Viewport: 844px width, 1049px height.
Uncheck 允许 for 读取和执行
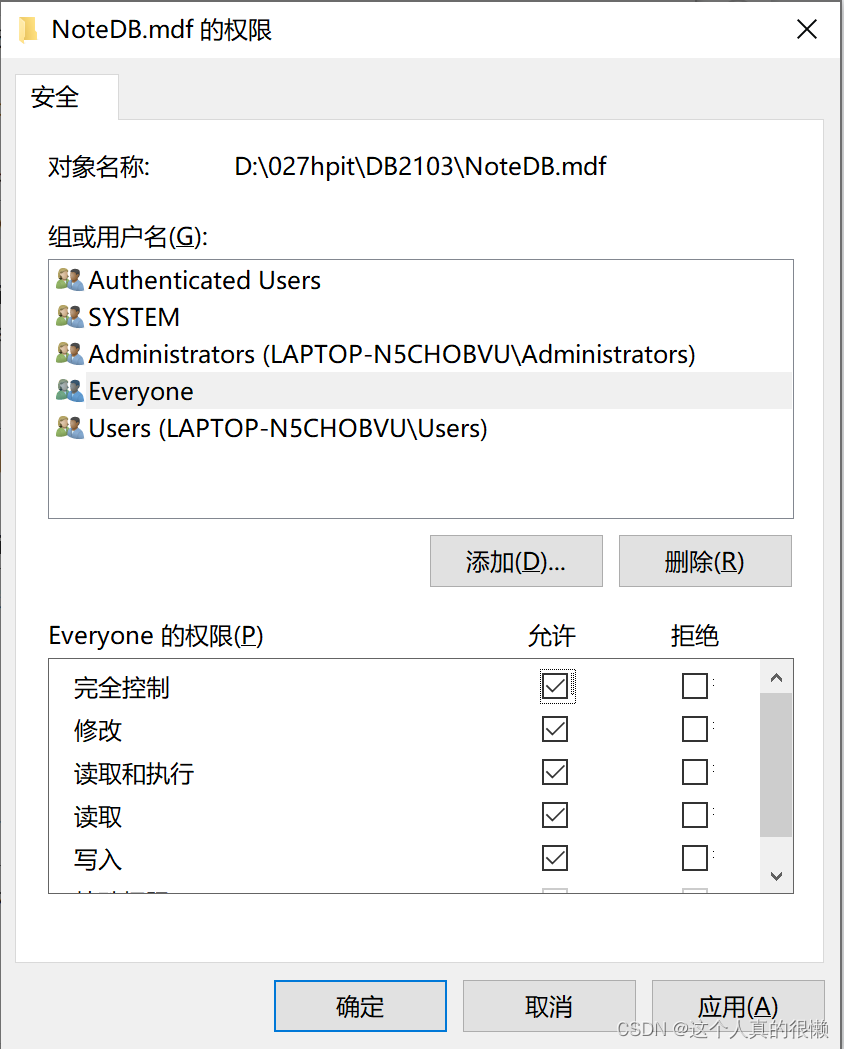(555, 771)
